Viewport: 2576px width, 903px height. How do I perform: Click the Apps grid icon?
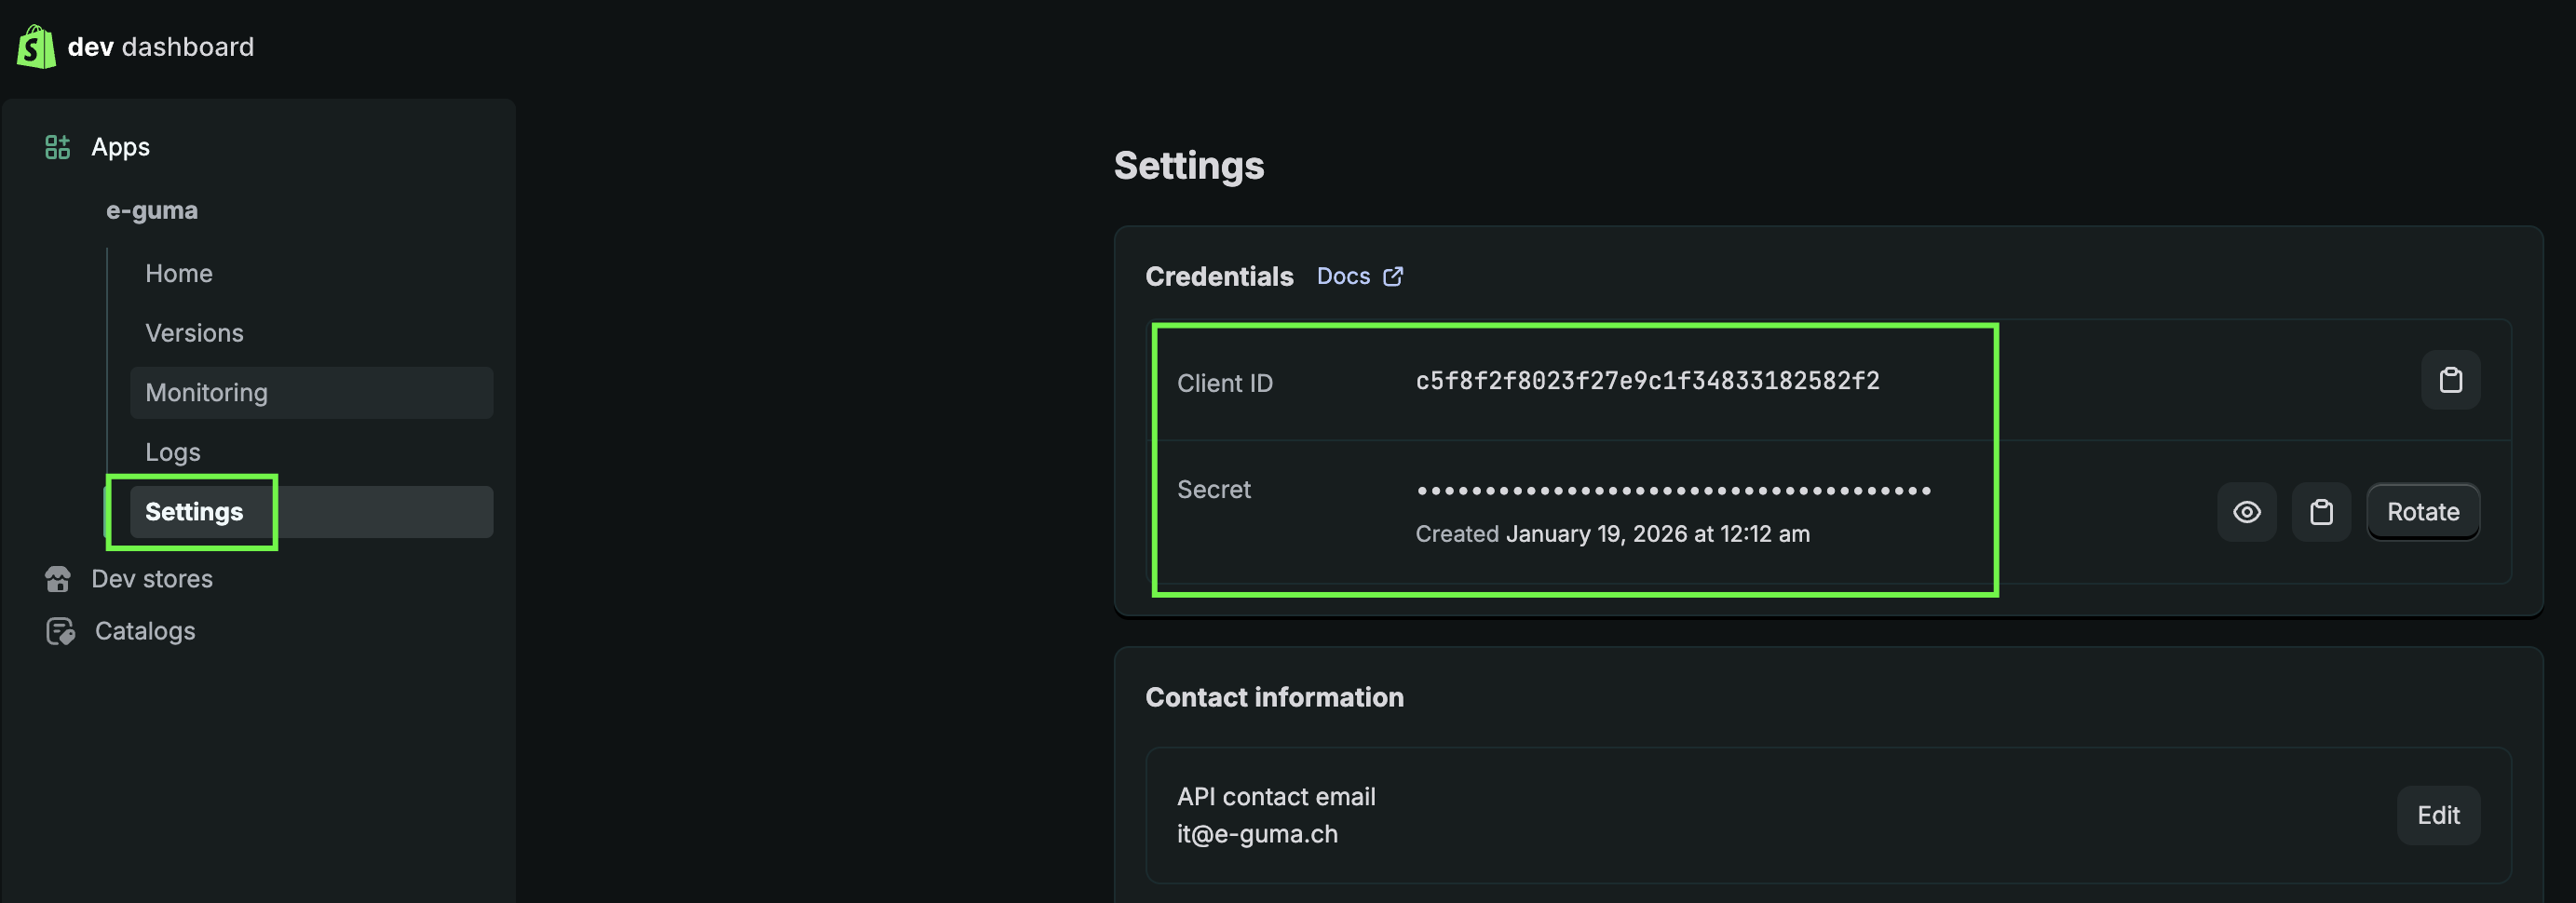[x=58, y=147]
